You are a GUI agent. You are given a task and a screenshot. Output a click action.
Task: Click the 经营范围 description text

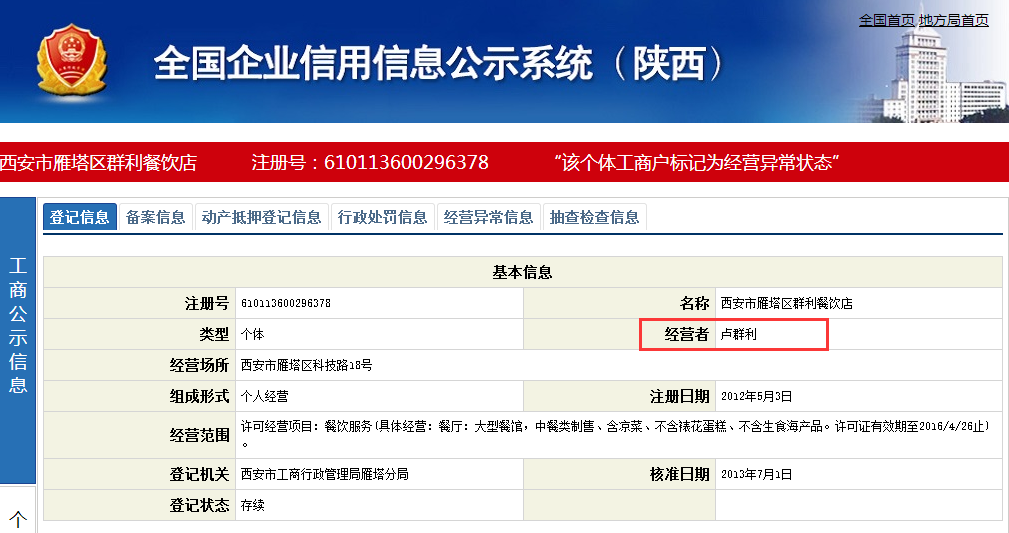coord(616,435)
